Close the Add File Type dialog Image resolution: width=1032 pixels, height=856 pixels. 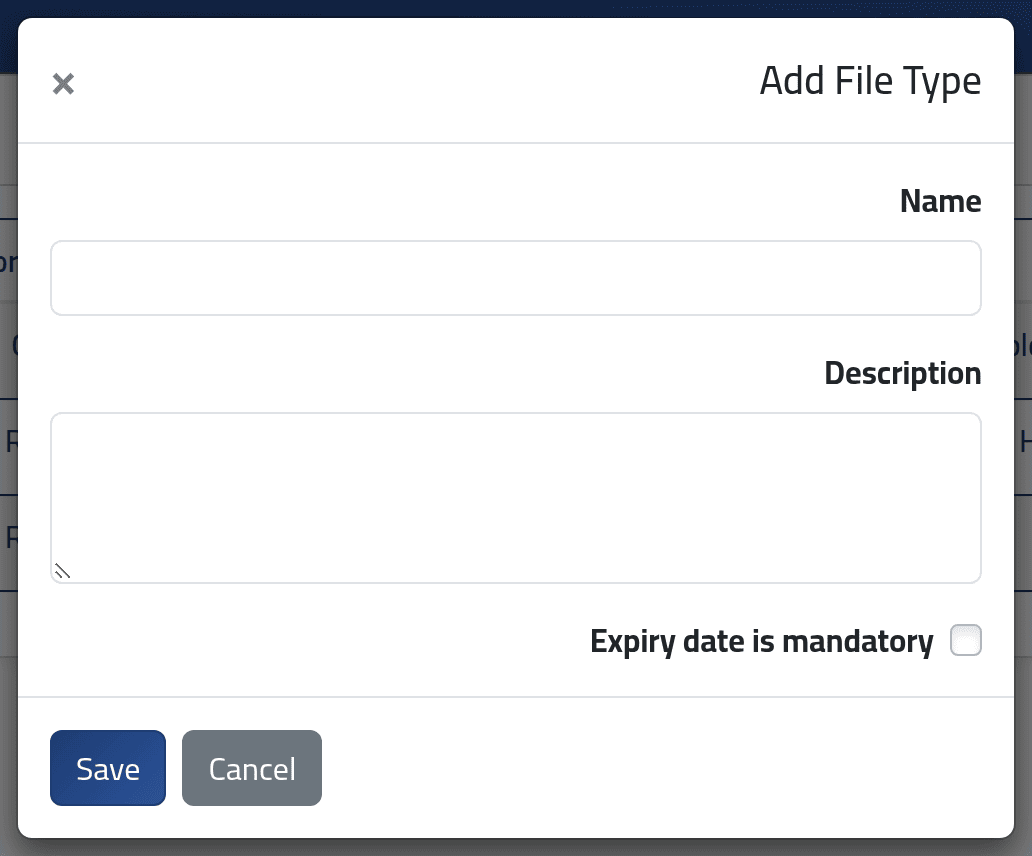(63, 84)
